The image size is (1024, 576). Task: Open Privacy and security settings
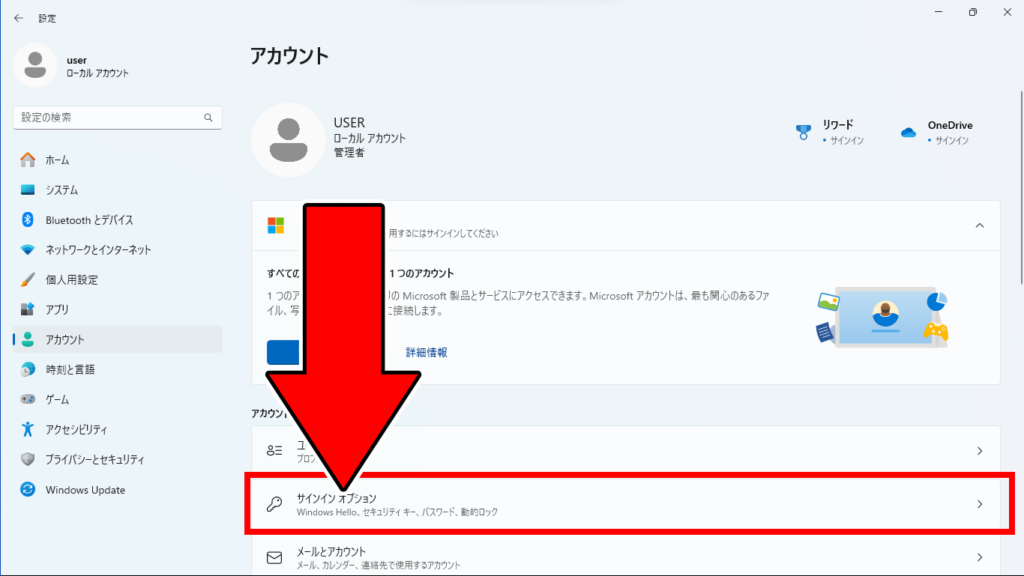click(x=95, y=460)
